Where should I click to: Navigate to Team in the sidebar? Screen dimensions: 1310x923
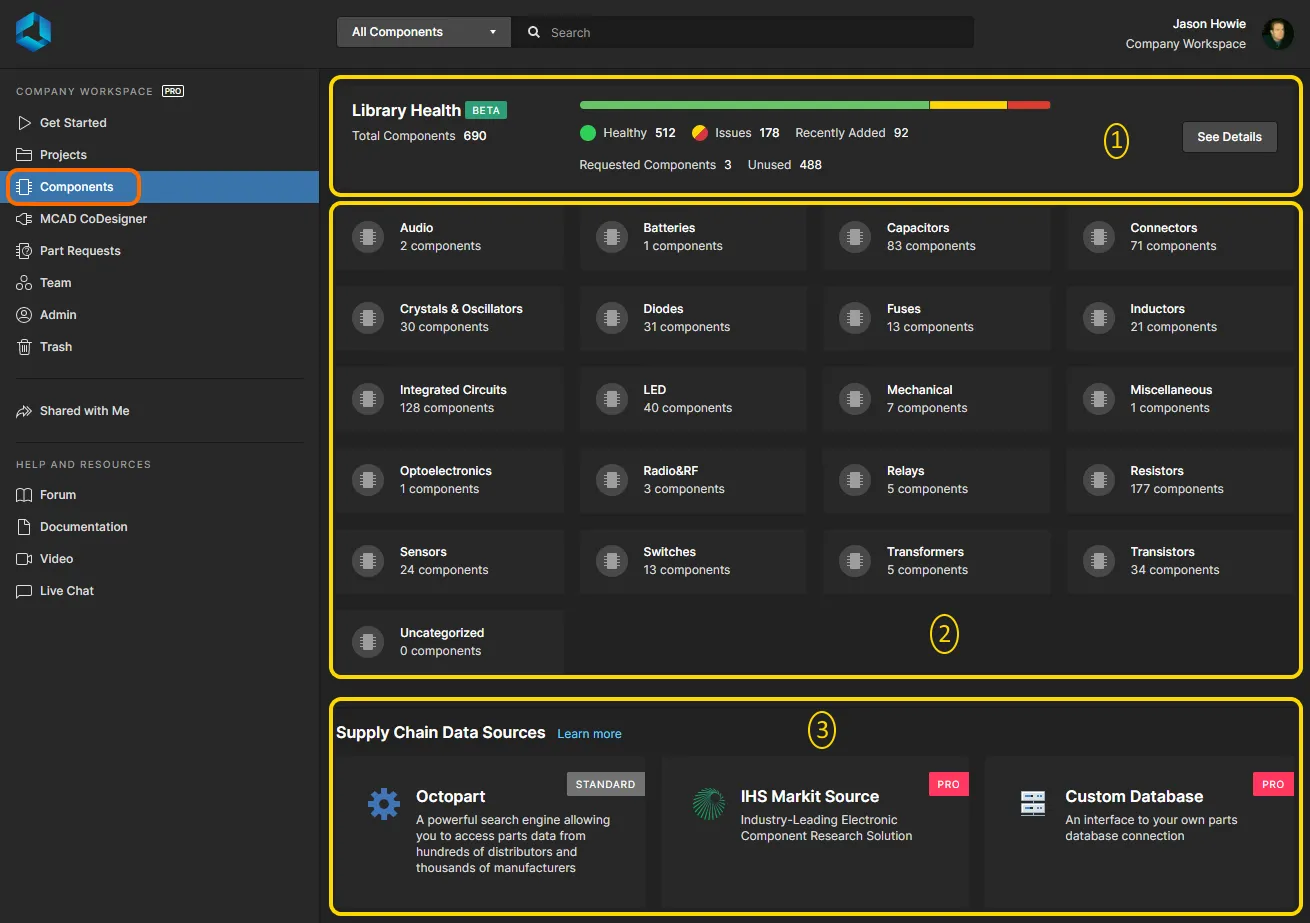[x=160, y=283]
